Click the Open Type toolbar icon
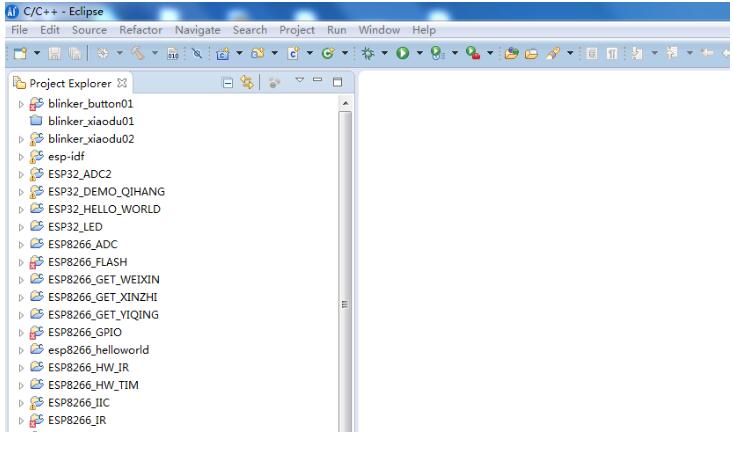733x451 pixels. 511,53
